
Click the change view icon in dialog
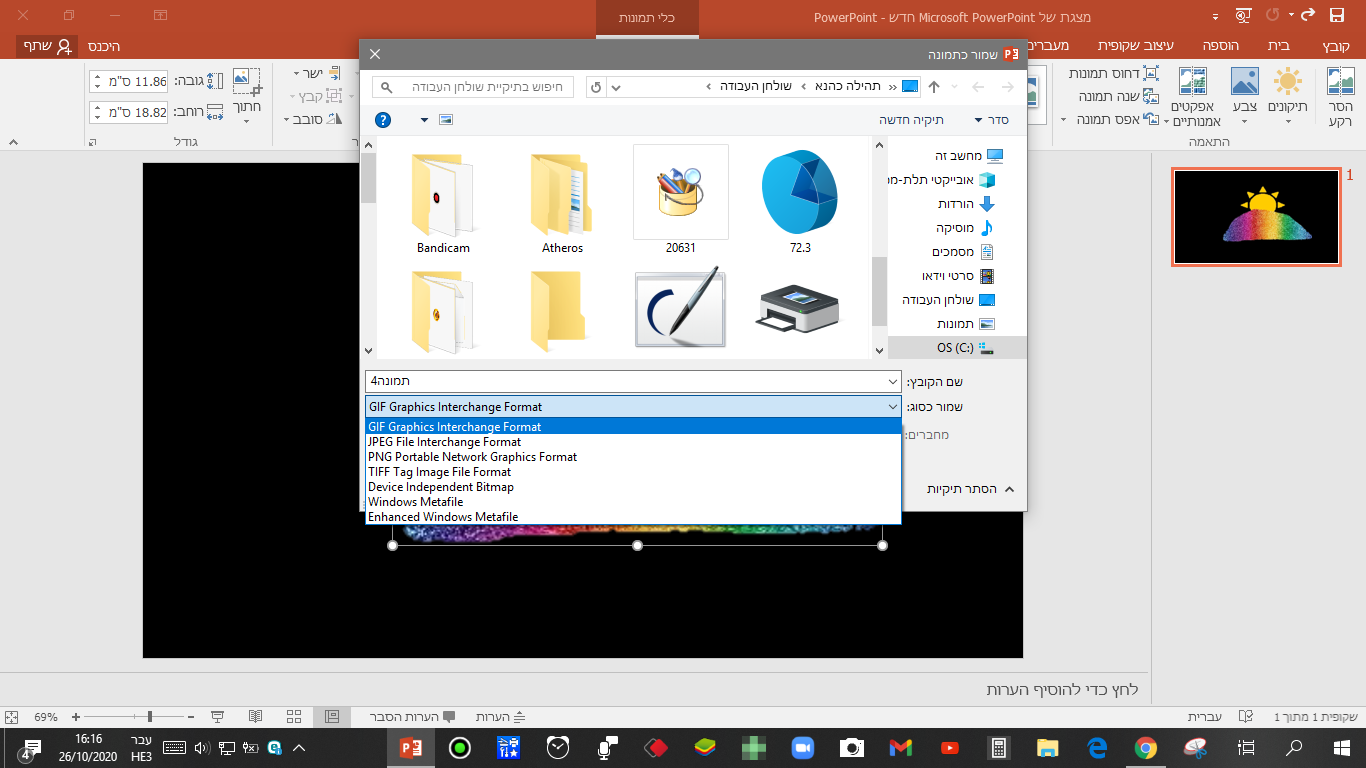[446, 120]
